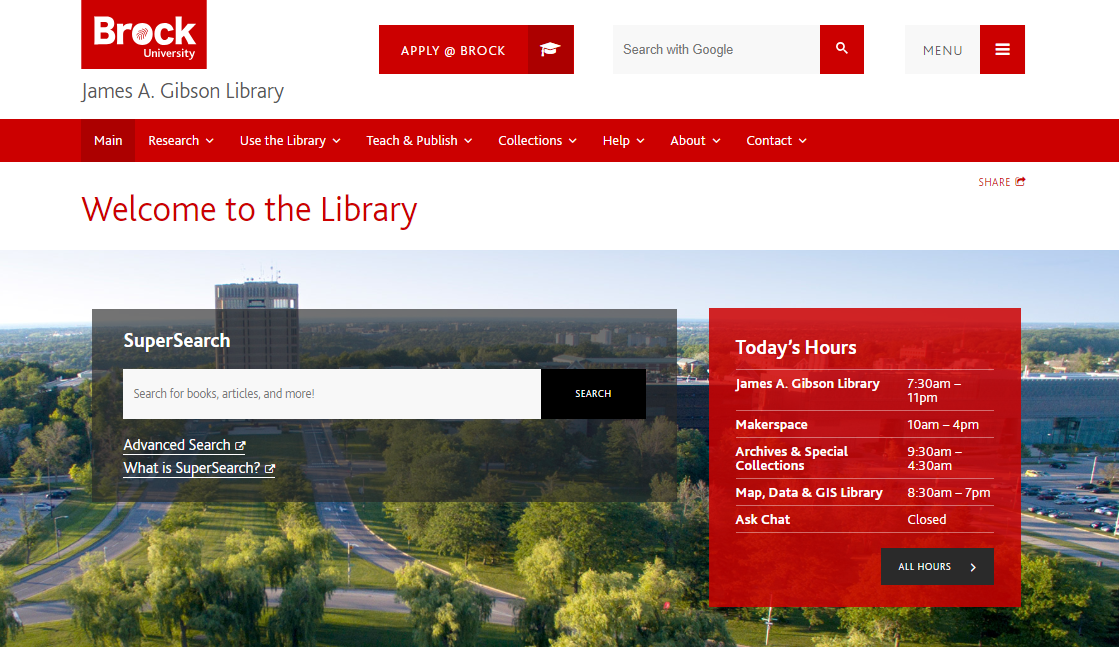The height and width of the screenshot is (647, 1119).
Task: Click the SuperSearch heading
Action: 177,340
